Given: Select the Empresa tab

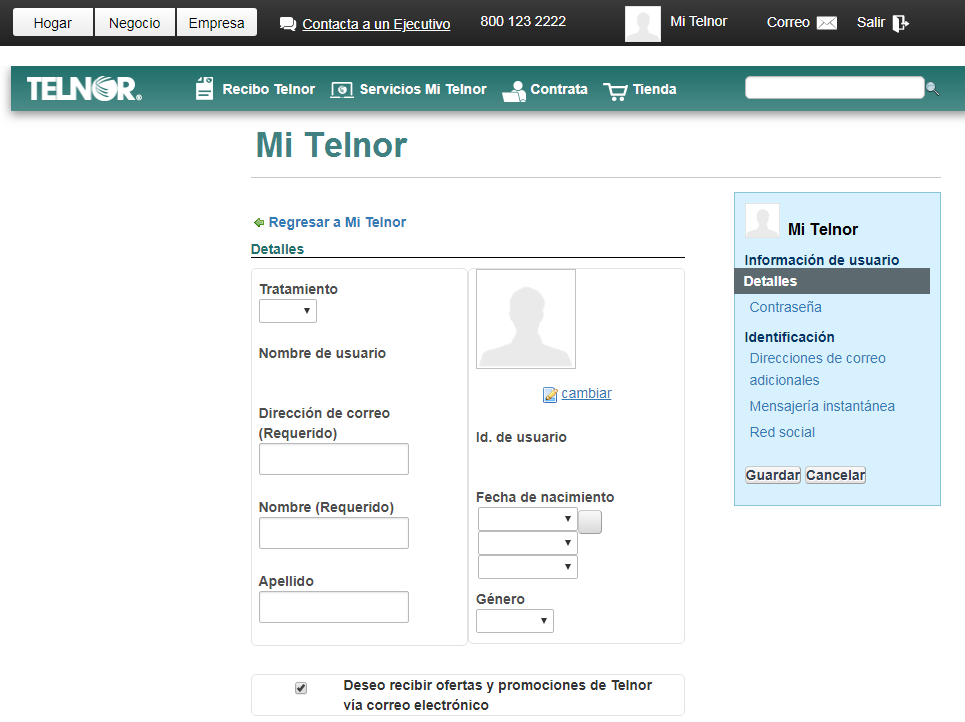Looking at the screenshot, I should [217, 23].
